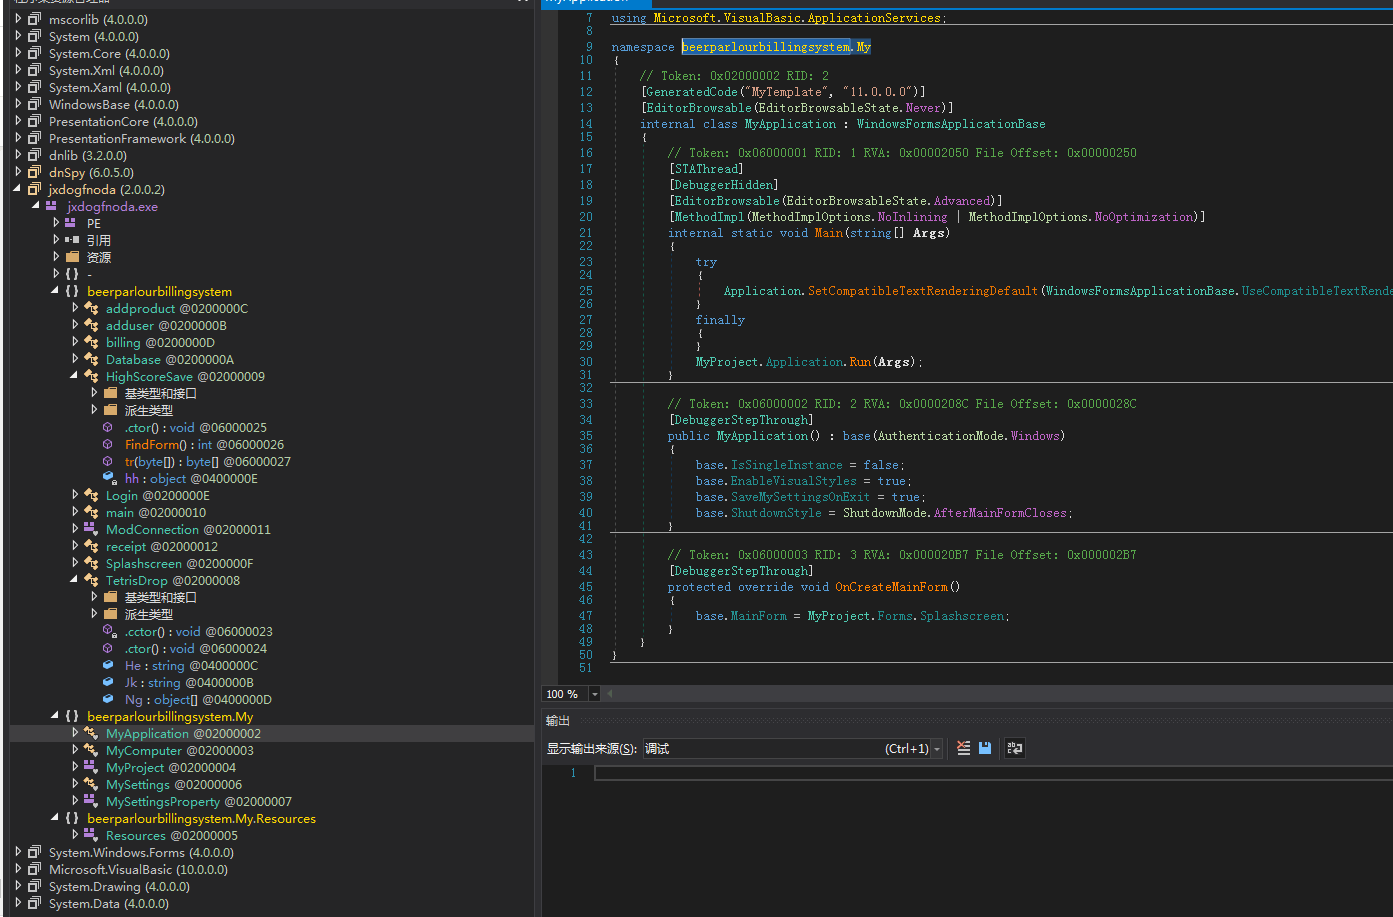Follow WindowsFormsApplicationBase base class link
The height and width of the screenshot is (917, 1393).
pos(951,124)
